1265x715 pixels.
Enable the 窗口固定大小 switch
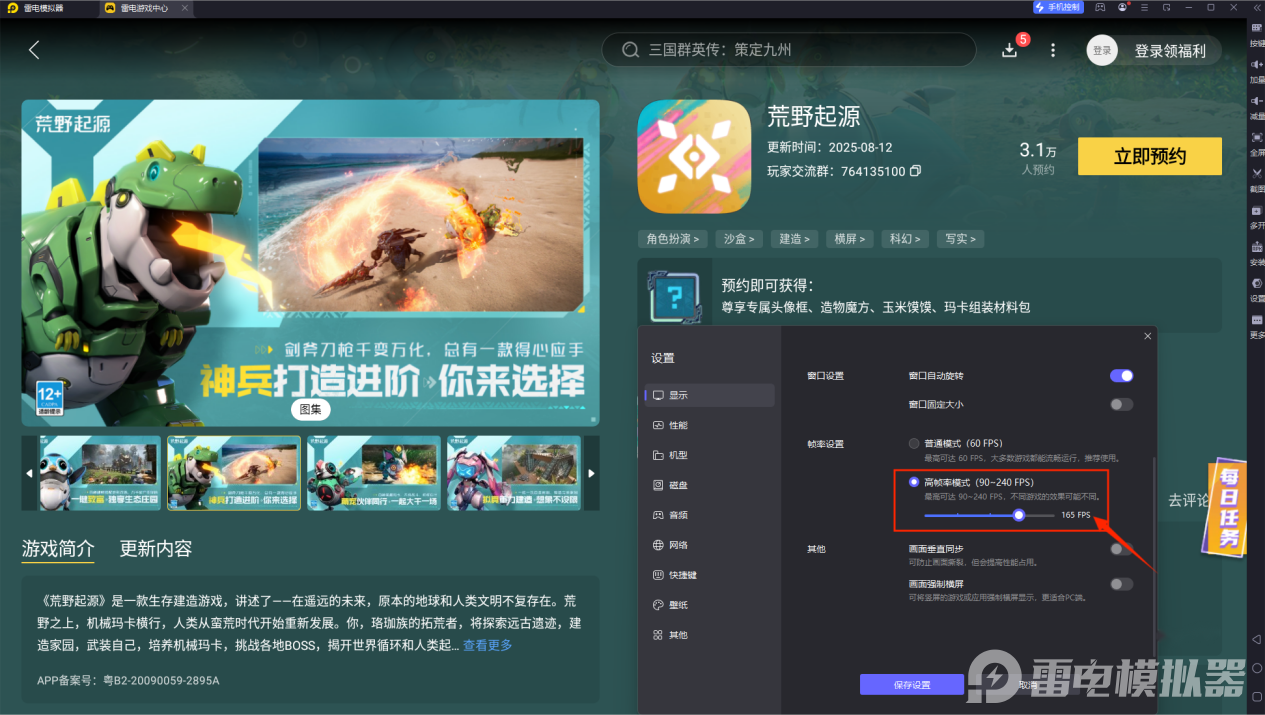1121,405
